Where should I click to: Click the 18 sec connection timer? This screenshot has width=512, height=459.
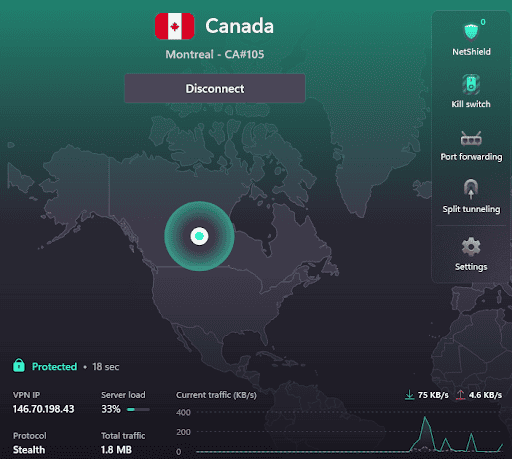[106, 367]
